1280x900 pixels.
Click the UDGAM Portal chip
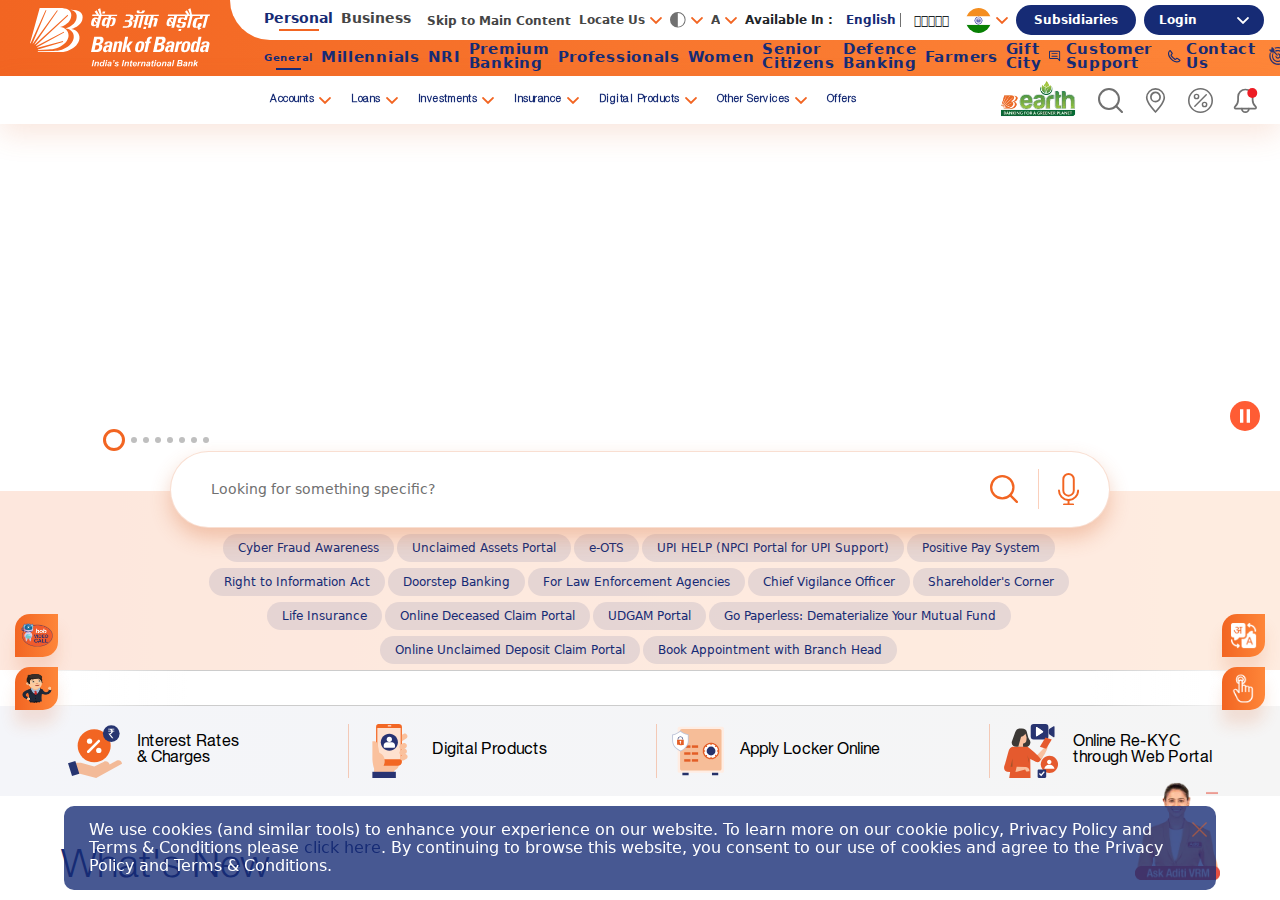pyautogui.click(x=649, y=616)
